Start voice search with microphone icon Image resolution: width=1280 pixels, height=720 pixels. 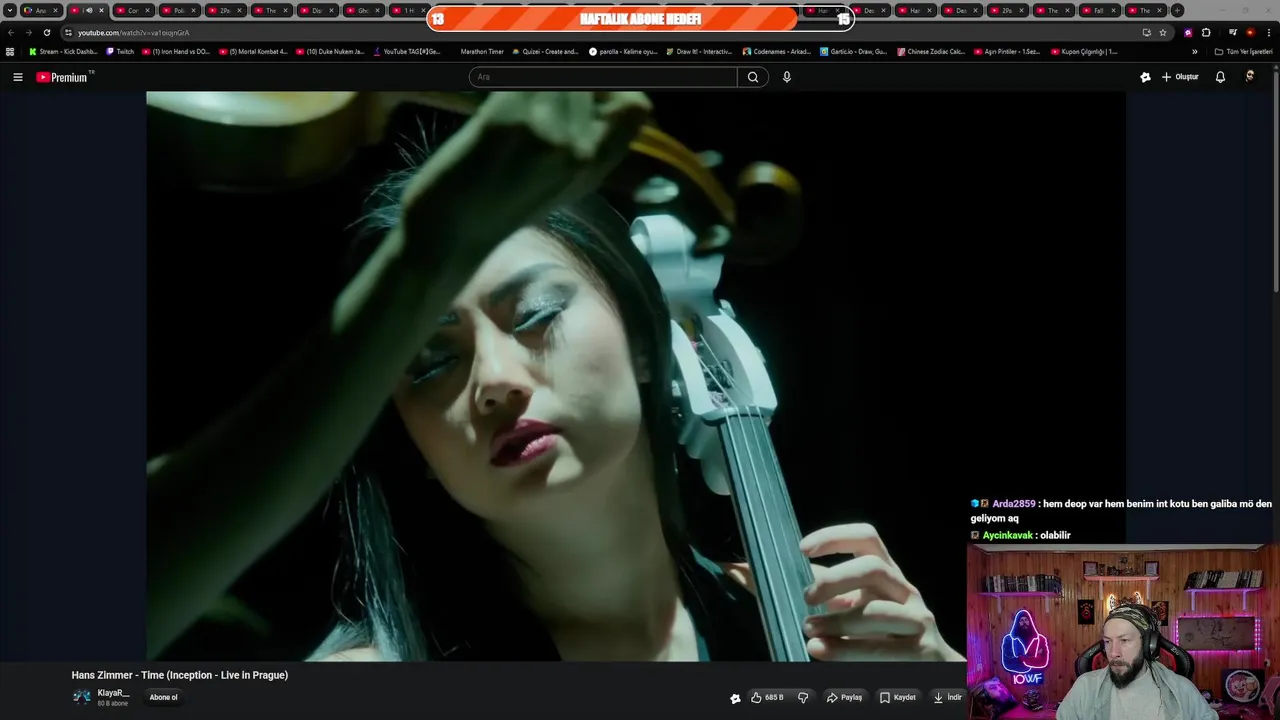787,77
